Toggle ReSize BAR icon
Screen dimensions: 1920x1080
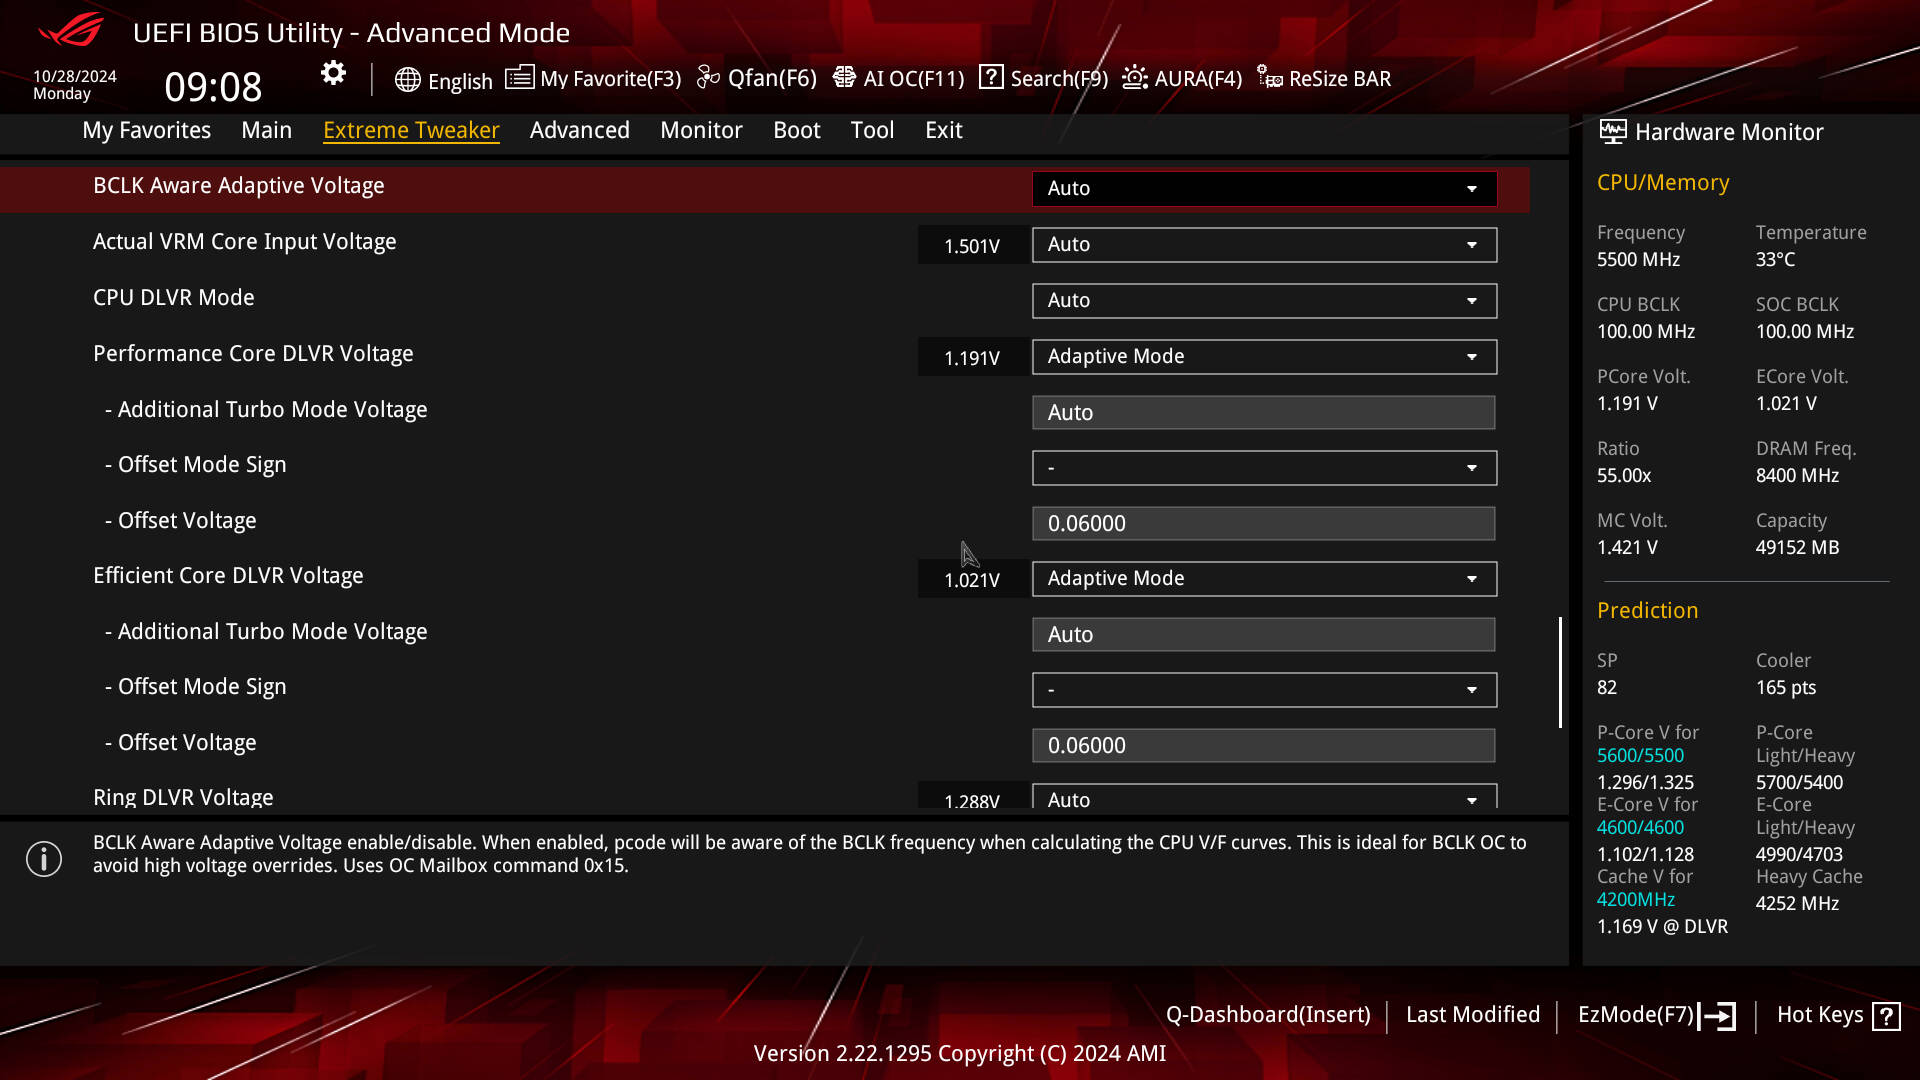click(1270, 78)
